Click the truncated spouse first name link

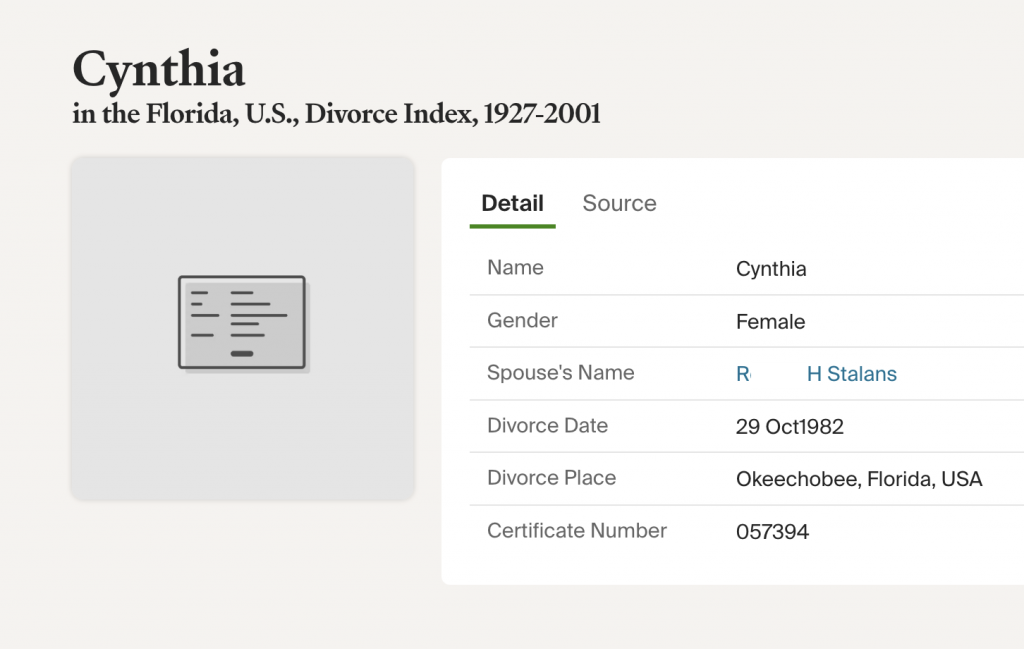coord(744,374)
